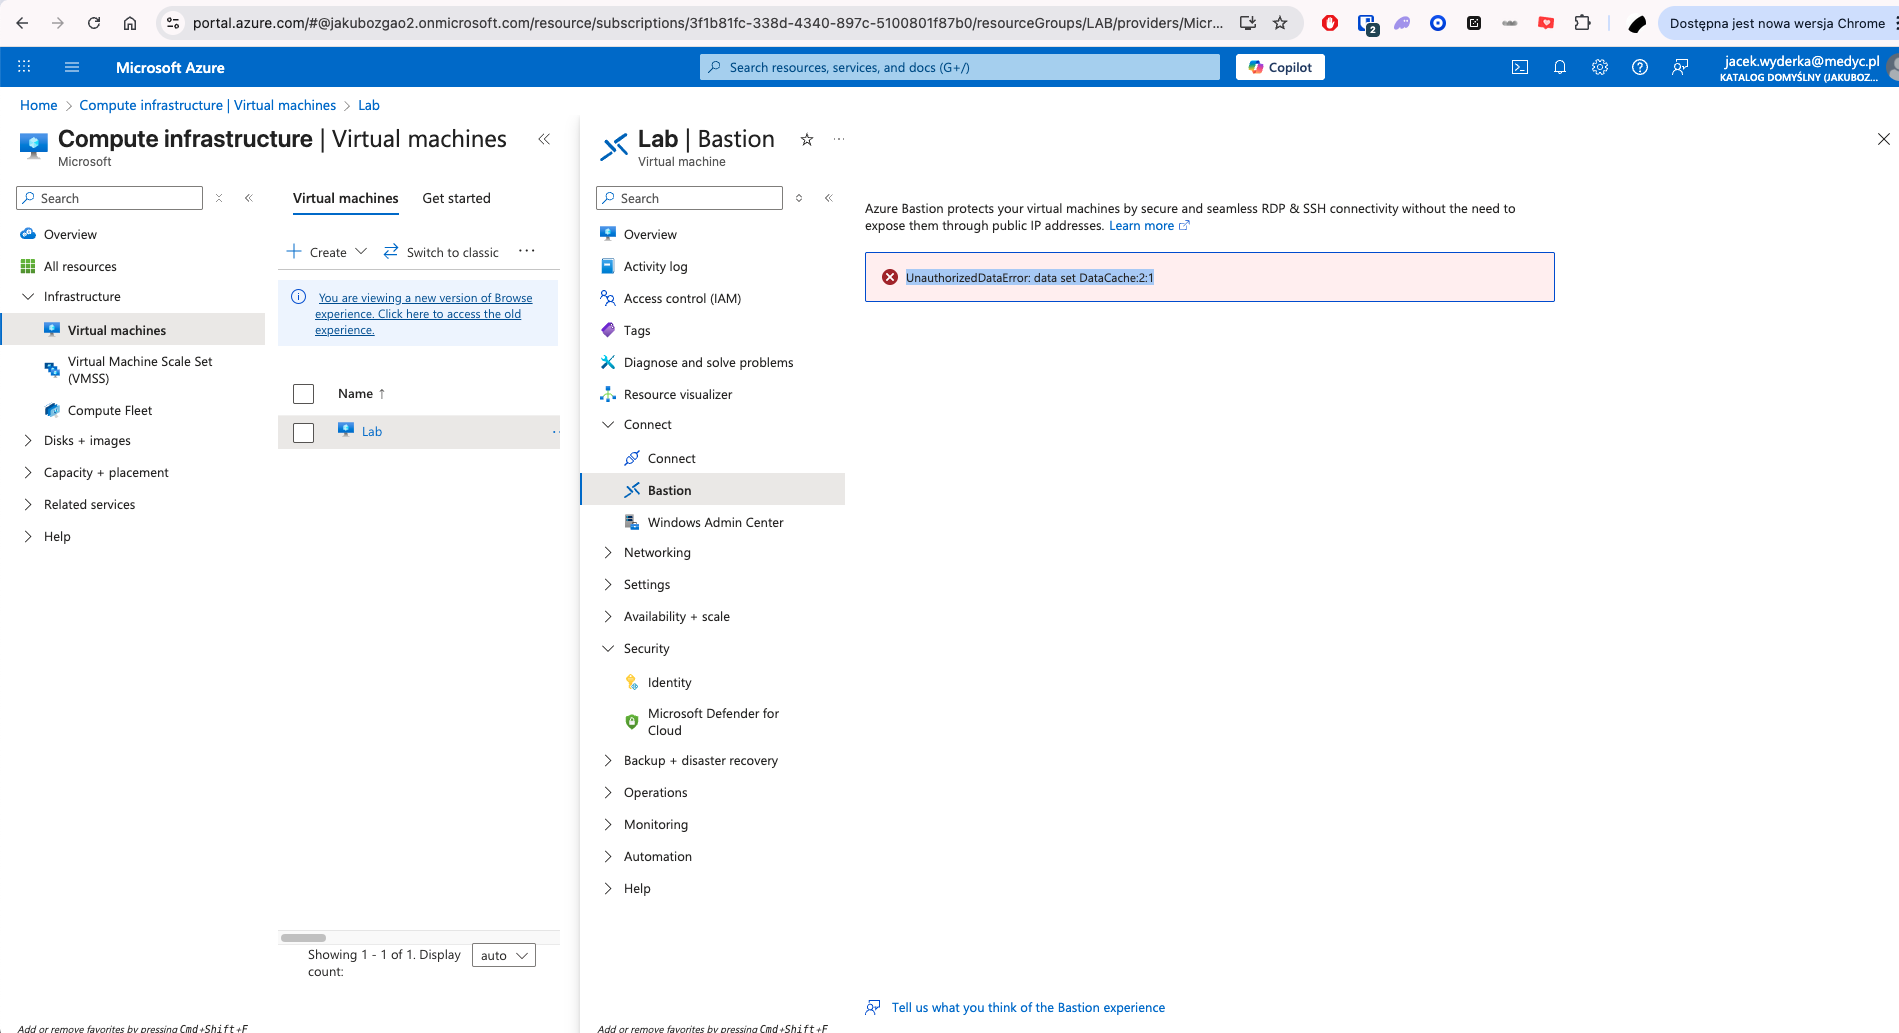Select the Virtual machines tab
This screenshot has height=1033, width=1899.
coord(345,198)
